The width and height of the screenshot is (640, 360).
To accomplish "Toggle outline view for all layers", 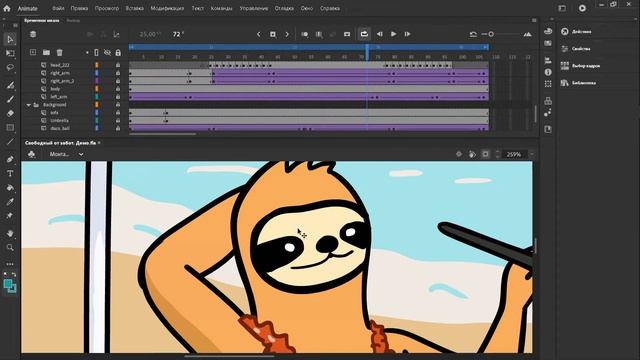I will [96, 53].
